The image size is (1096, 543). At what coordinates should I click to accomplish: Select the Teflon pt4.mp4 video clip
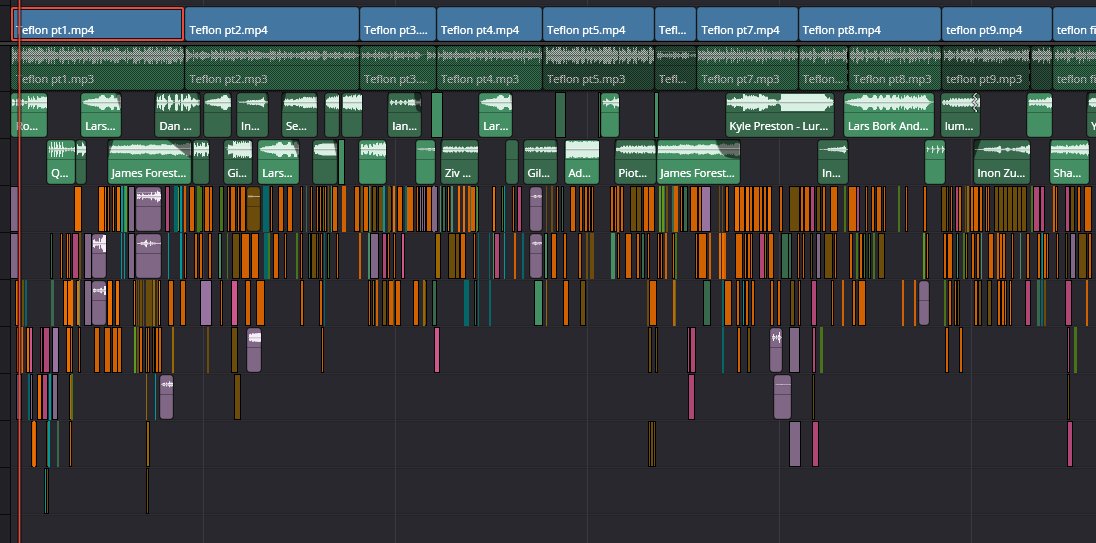pos(489,24)
